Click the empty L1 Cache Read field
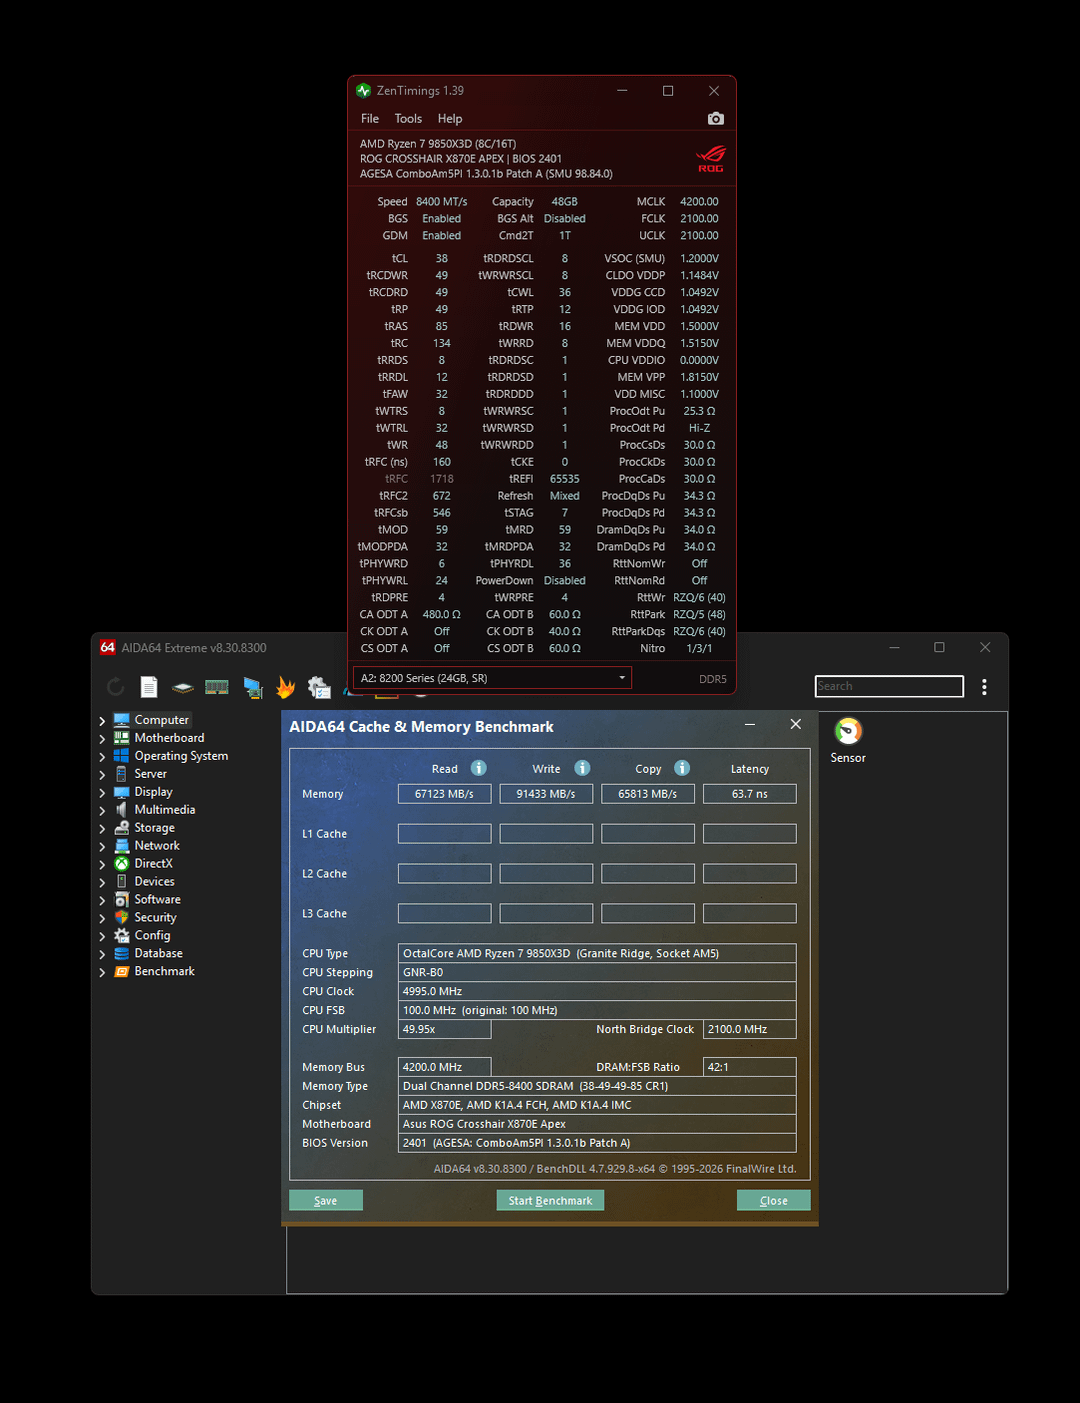 445,834
